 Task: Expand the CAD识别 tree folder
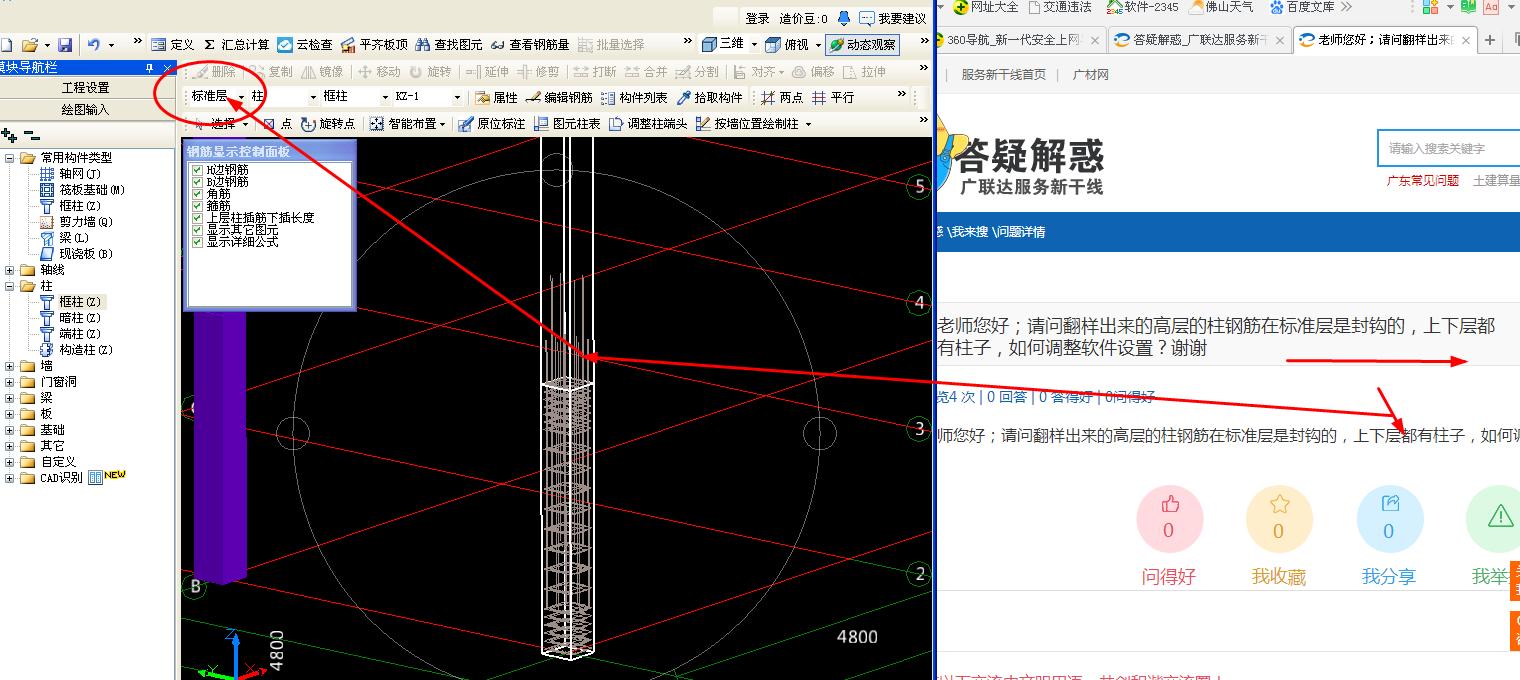pos(10,478)
